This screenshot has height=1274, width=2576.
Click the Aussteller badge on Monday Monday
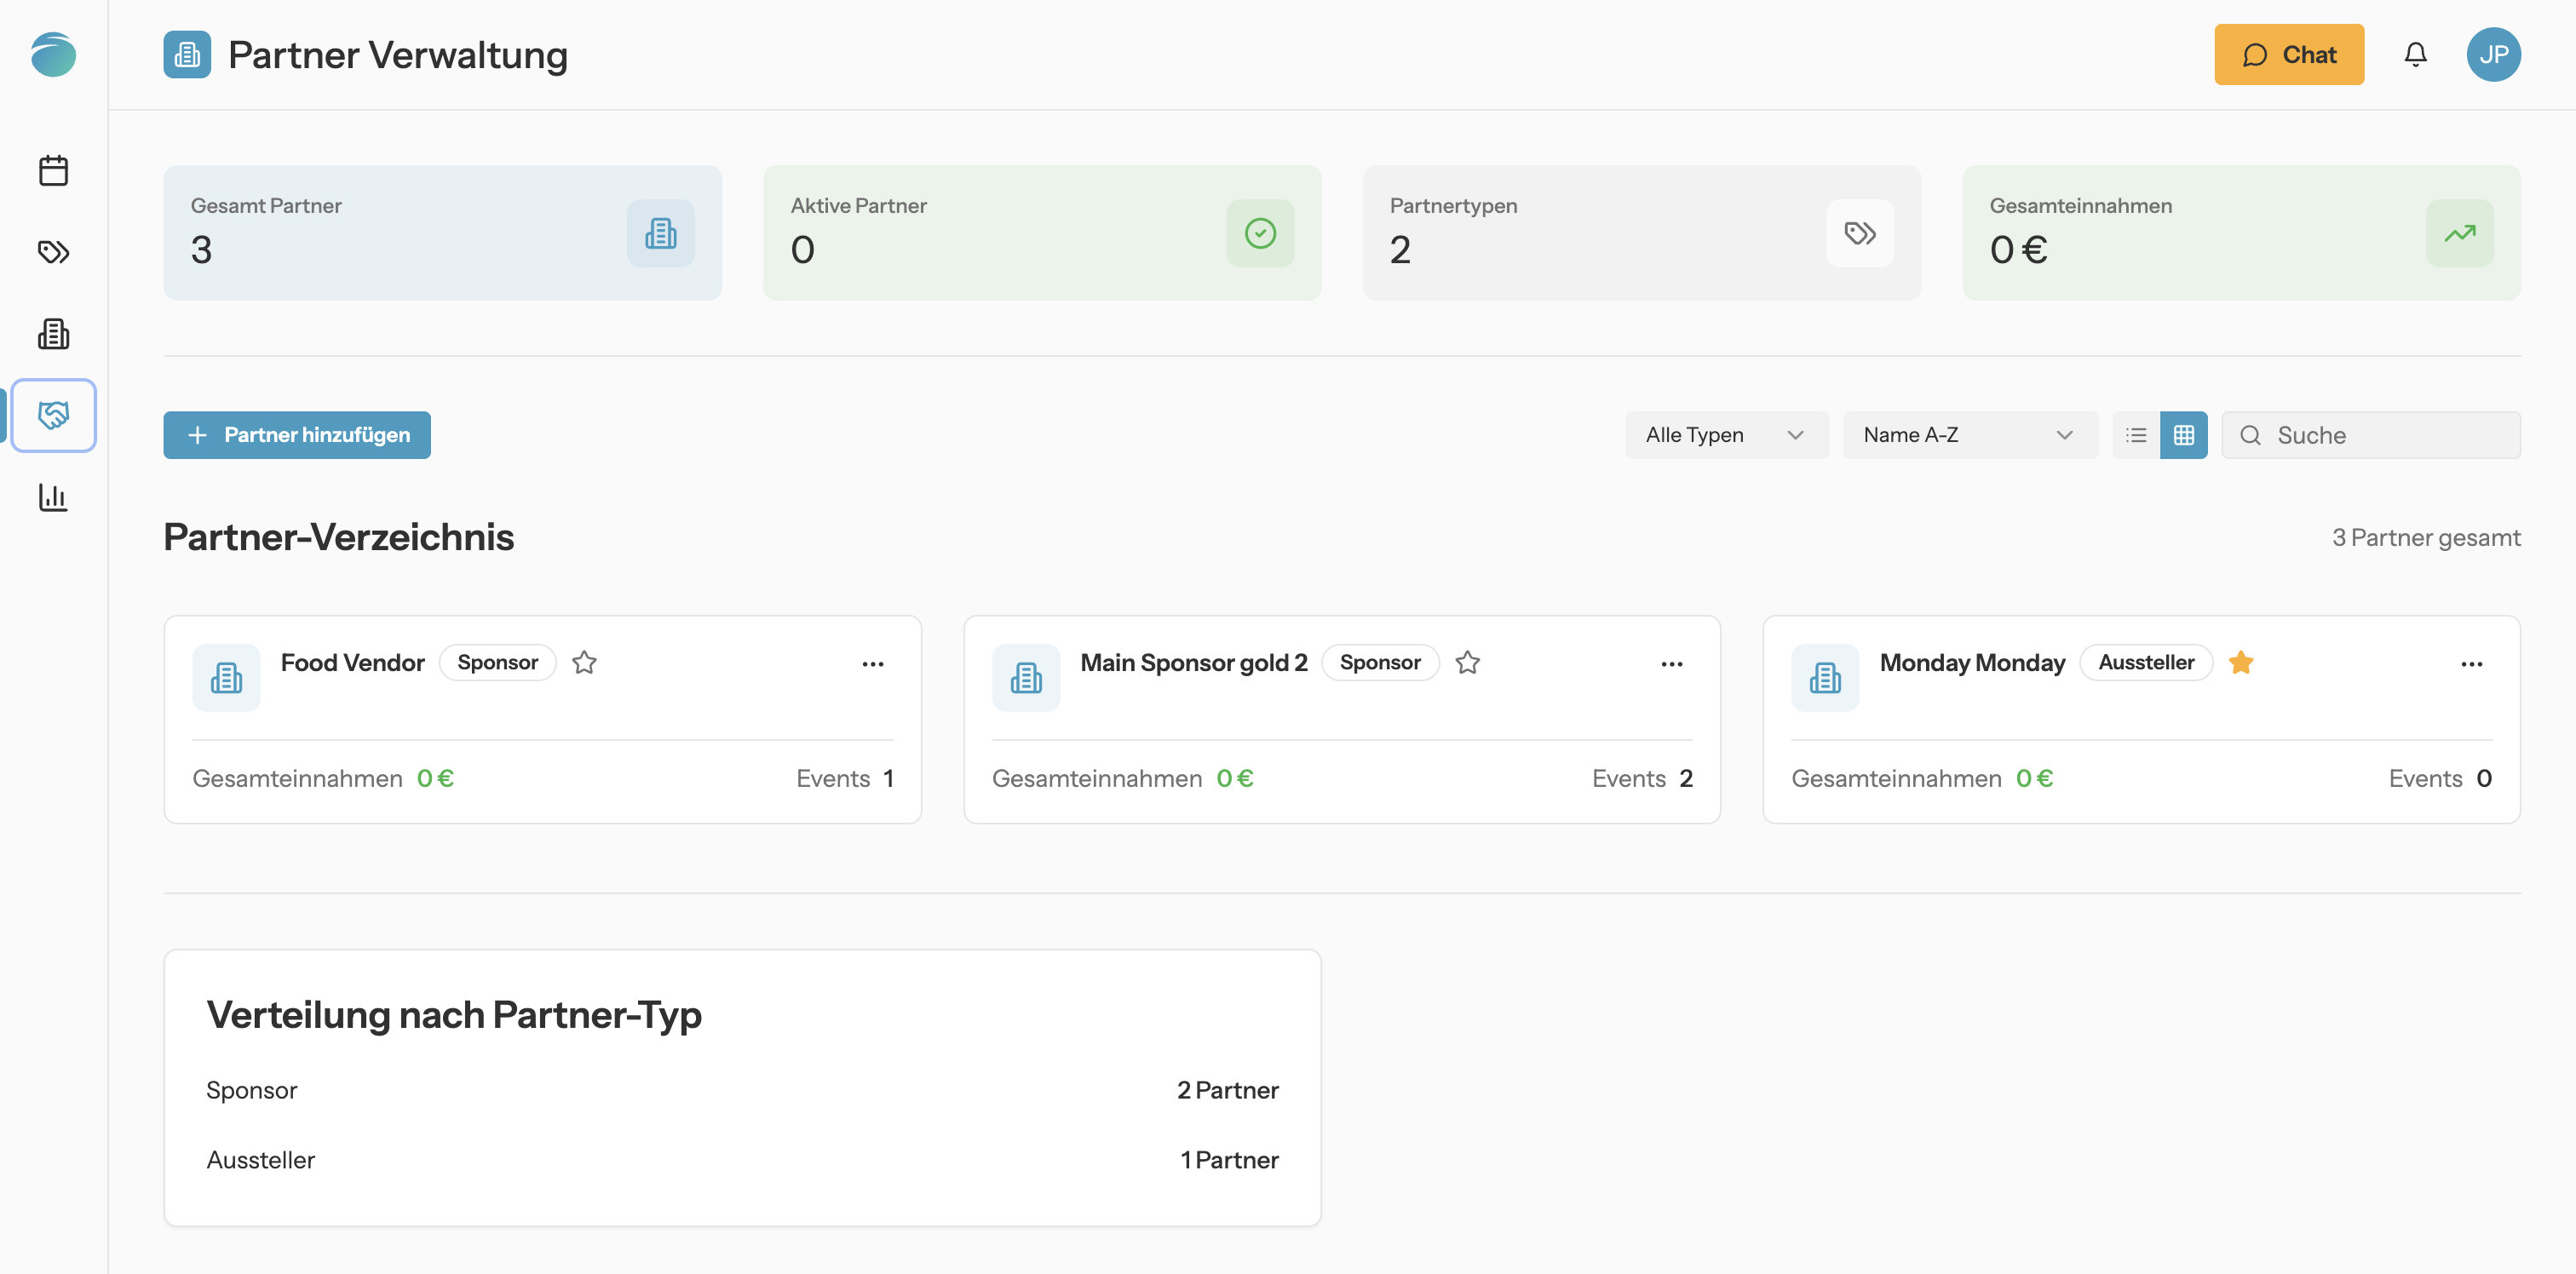(x=2146, y=662)
